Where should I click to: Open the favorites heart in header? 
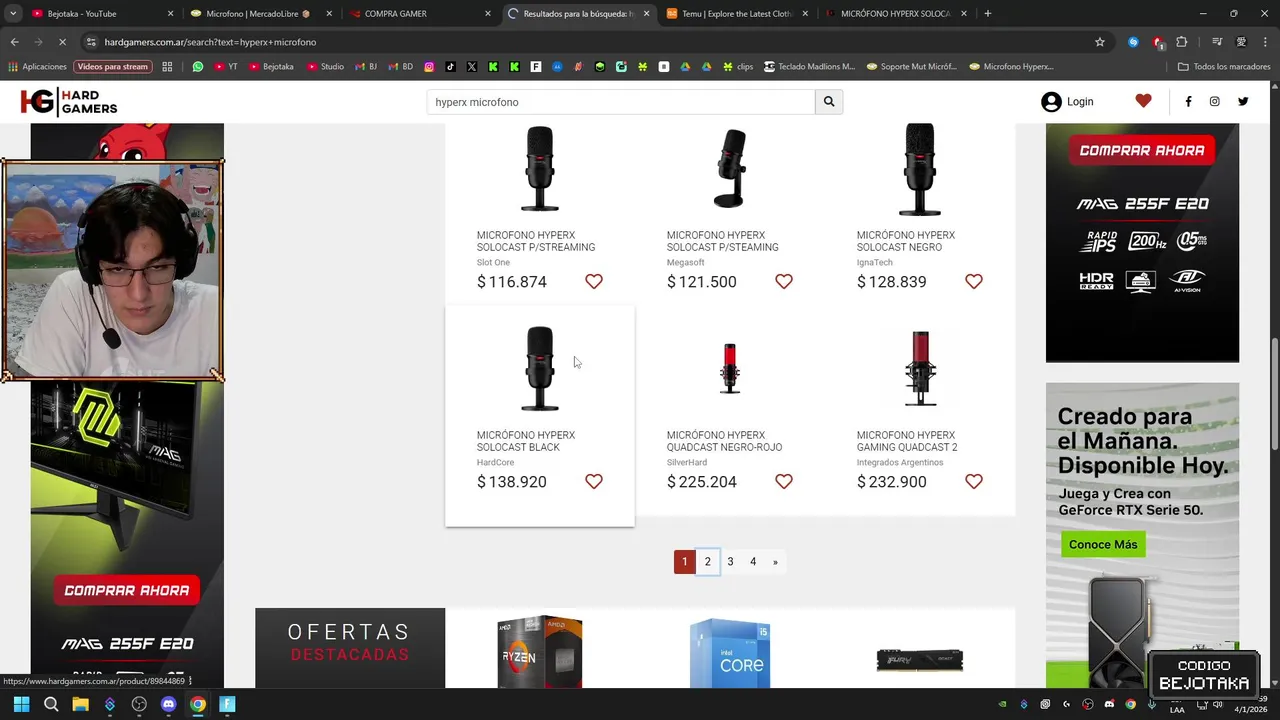coord(1144,101)
